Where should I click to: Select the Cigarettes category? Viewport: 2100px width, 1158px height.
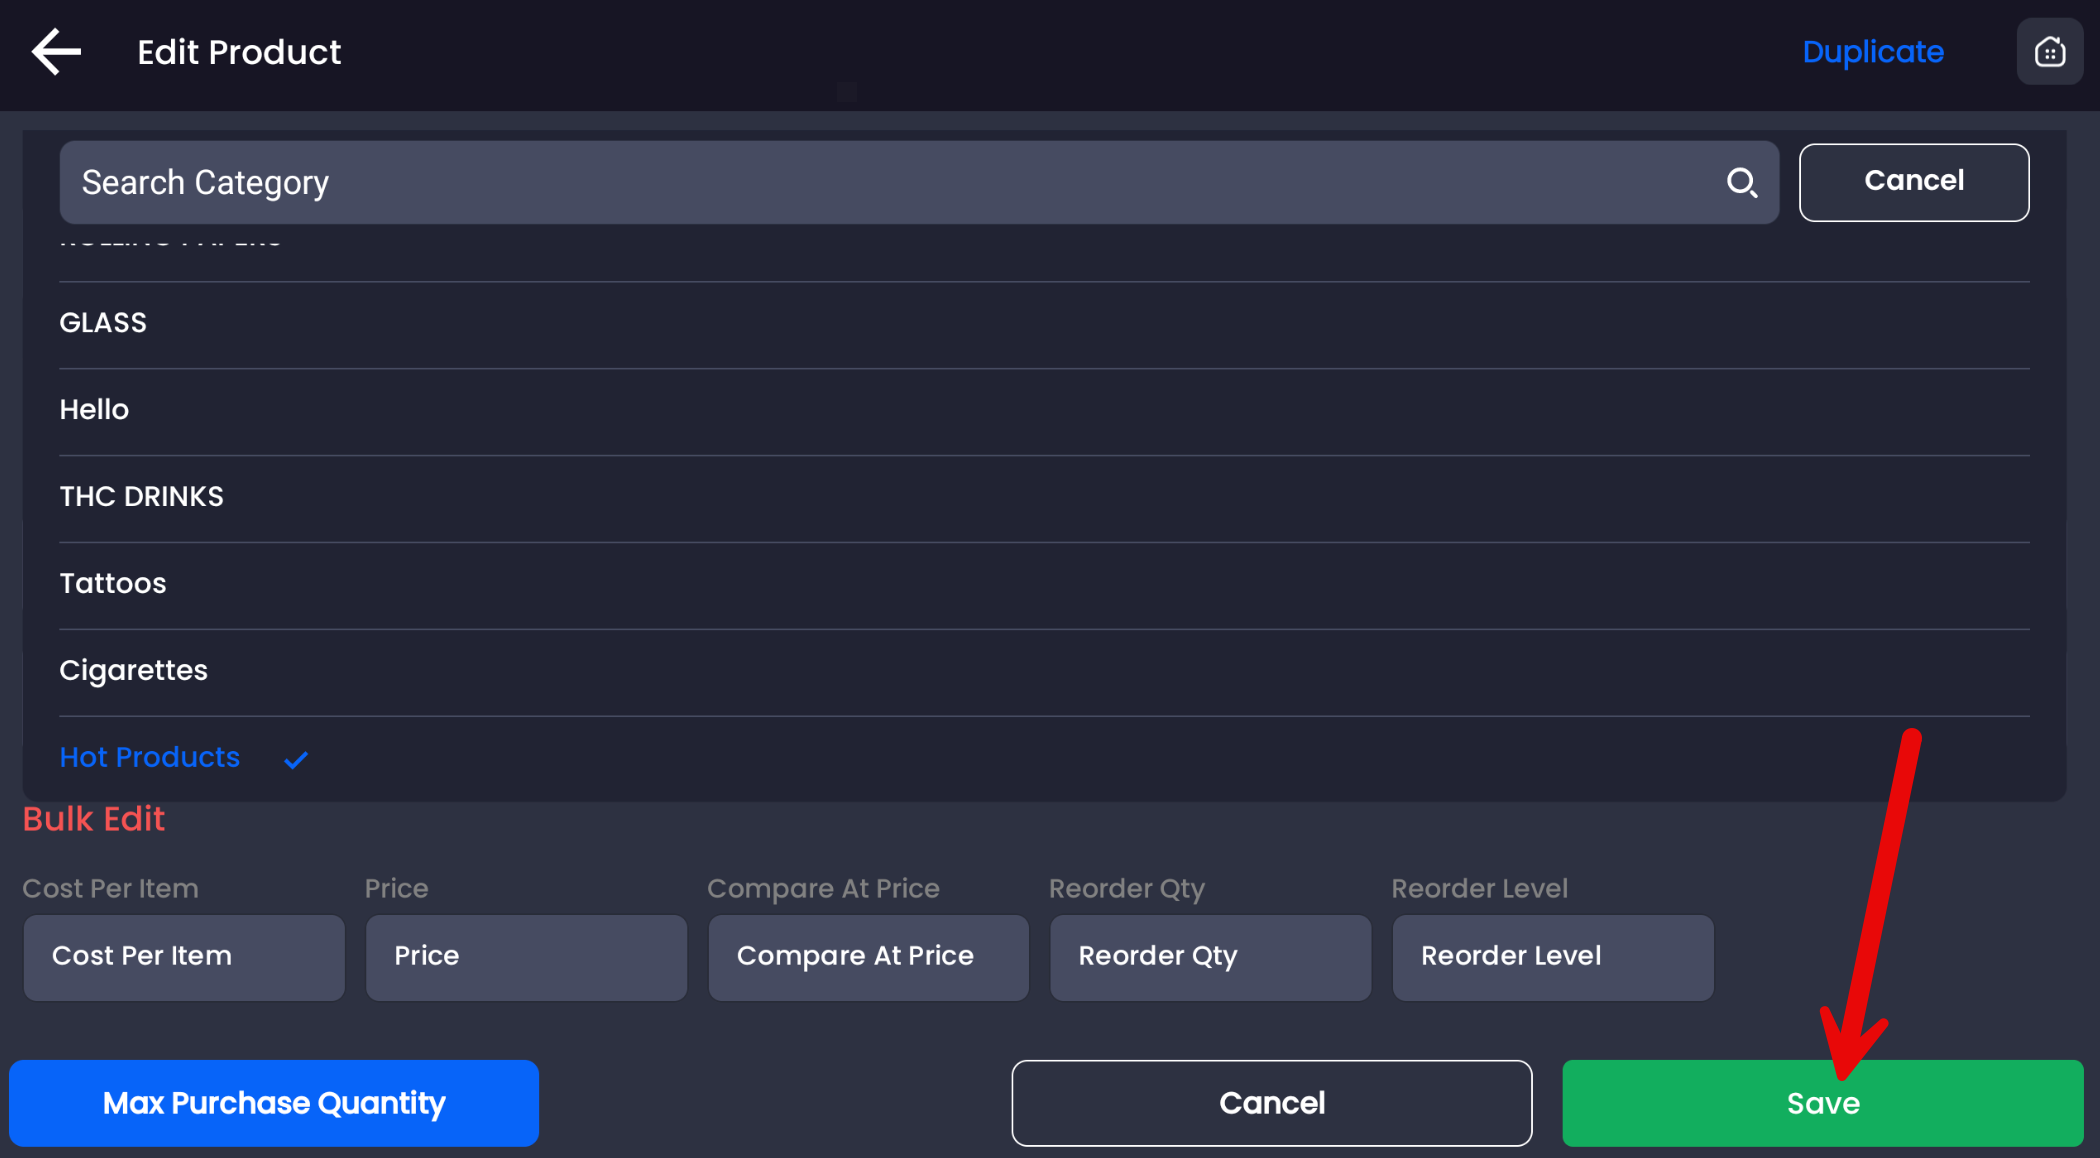133,671
